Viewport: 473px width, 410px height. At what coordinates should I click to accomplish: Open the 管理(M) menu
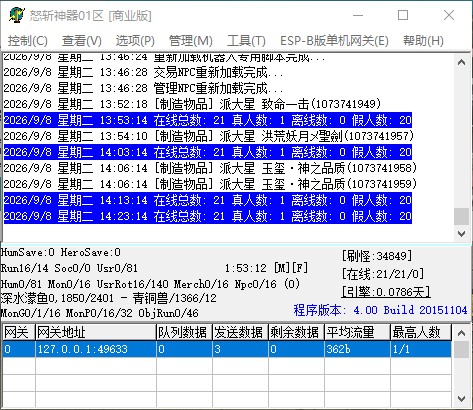coord(190,41)
